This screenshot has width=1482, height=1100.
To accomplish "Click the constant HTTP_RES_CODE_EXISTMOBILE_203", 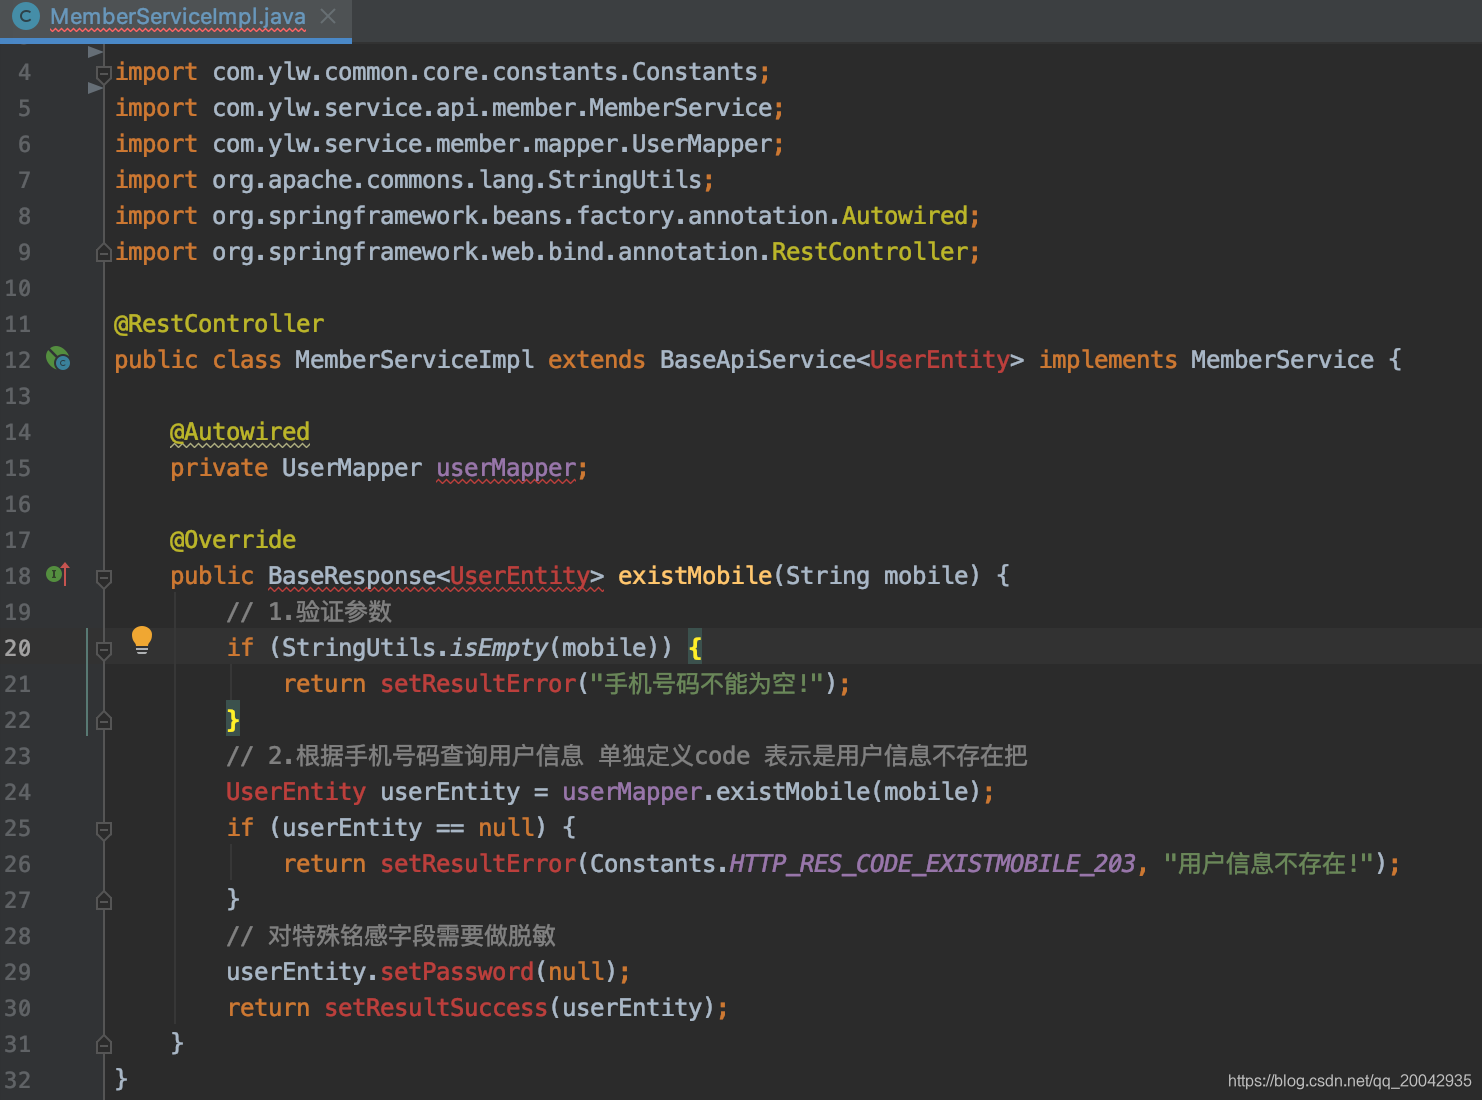I will (x=932, y=864).
